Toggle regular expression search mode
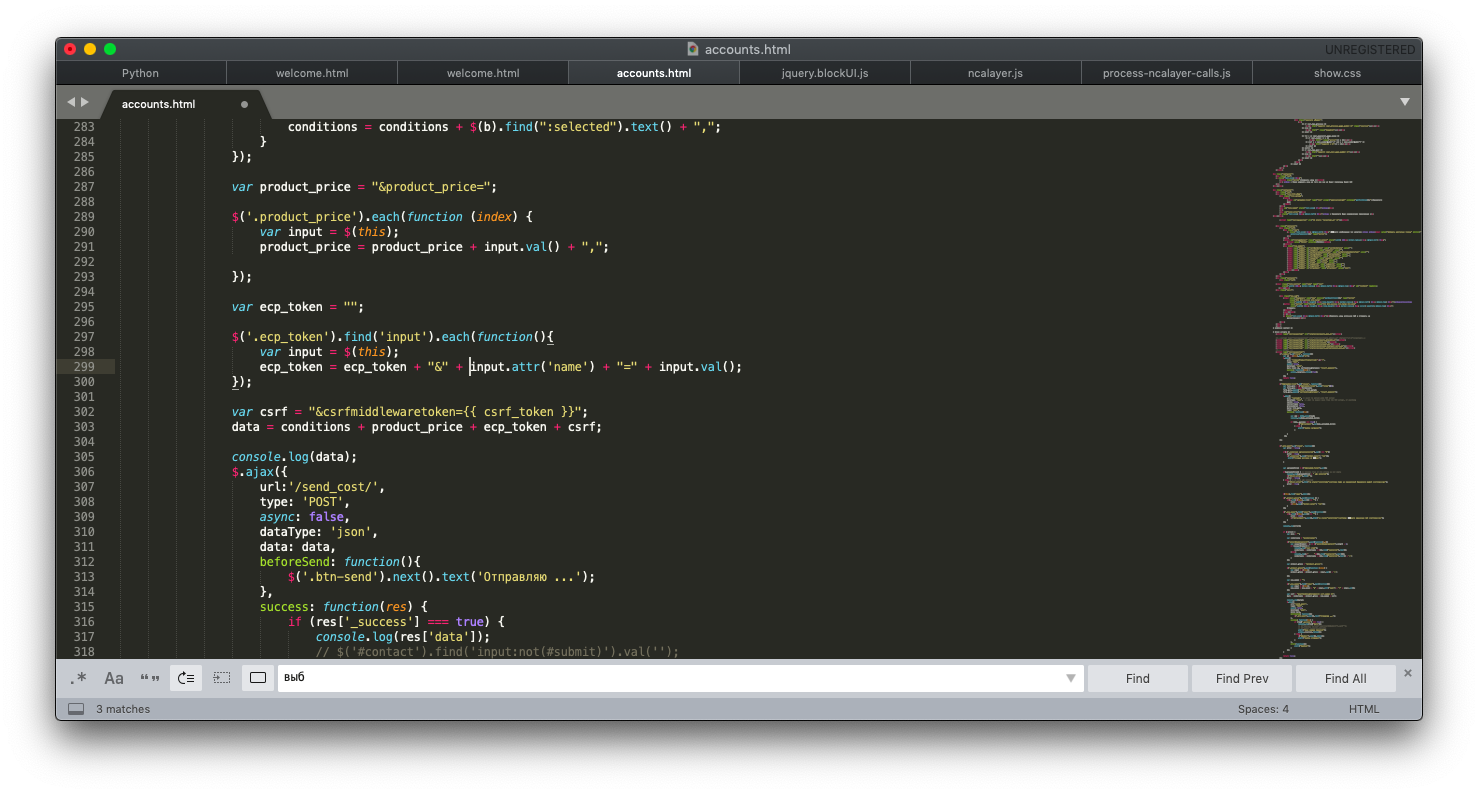Screen dimensions: 1478x794 (78, 678)
